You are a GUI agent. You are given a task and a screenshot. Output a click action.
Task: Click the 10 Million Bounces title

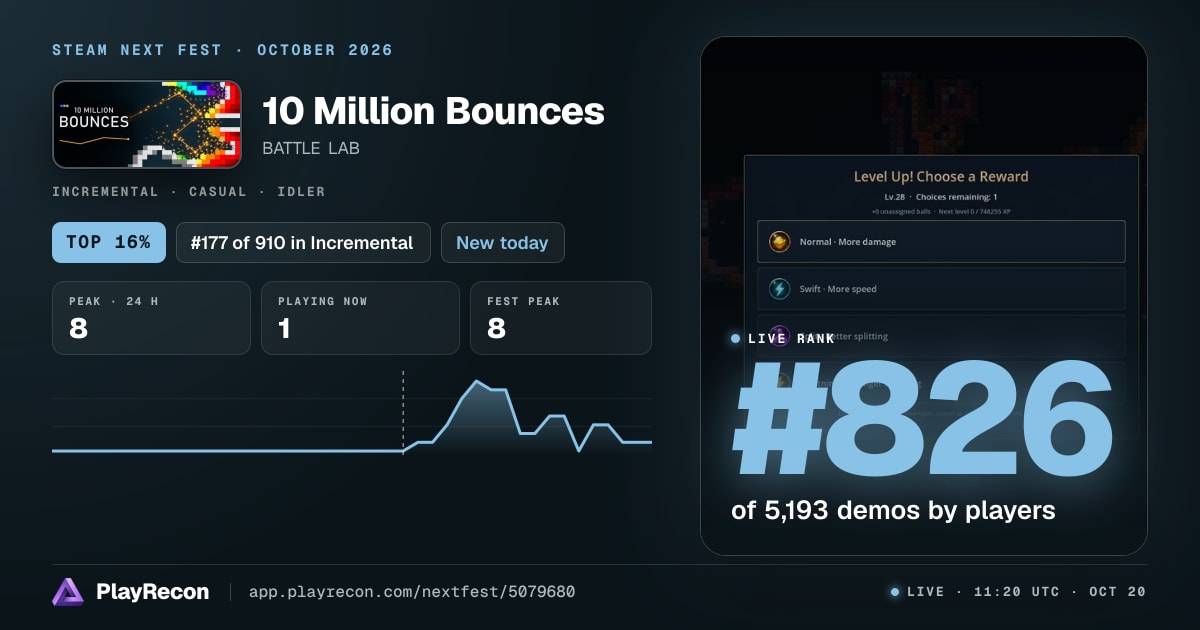click(433, 111)
